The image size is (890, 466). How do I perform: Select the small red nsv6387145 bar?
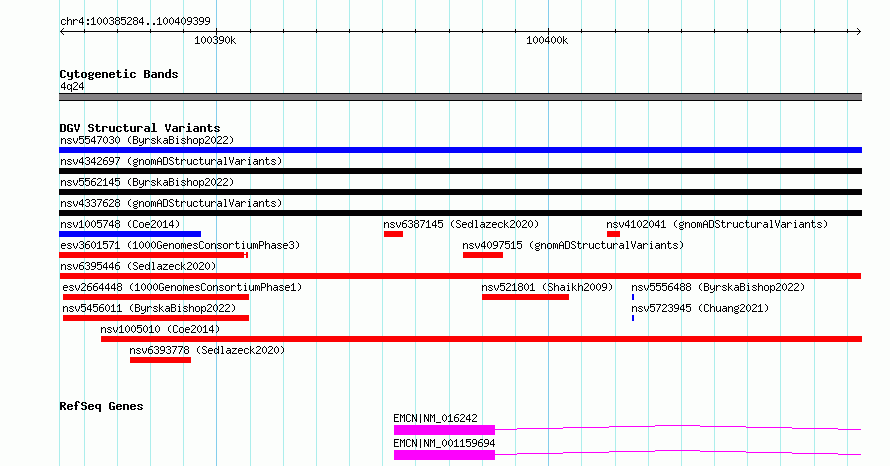(393, 234)
